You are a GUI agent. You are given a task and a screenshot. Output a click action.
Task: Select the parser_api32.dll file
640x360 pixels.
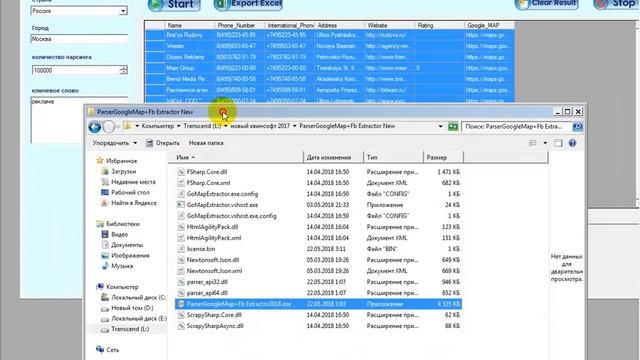click(207, 282)
